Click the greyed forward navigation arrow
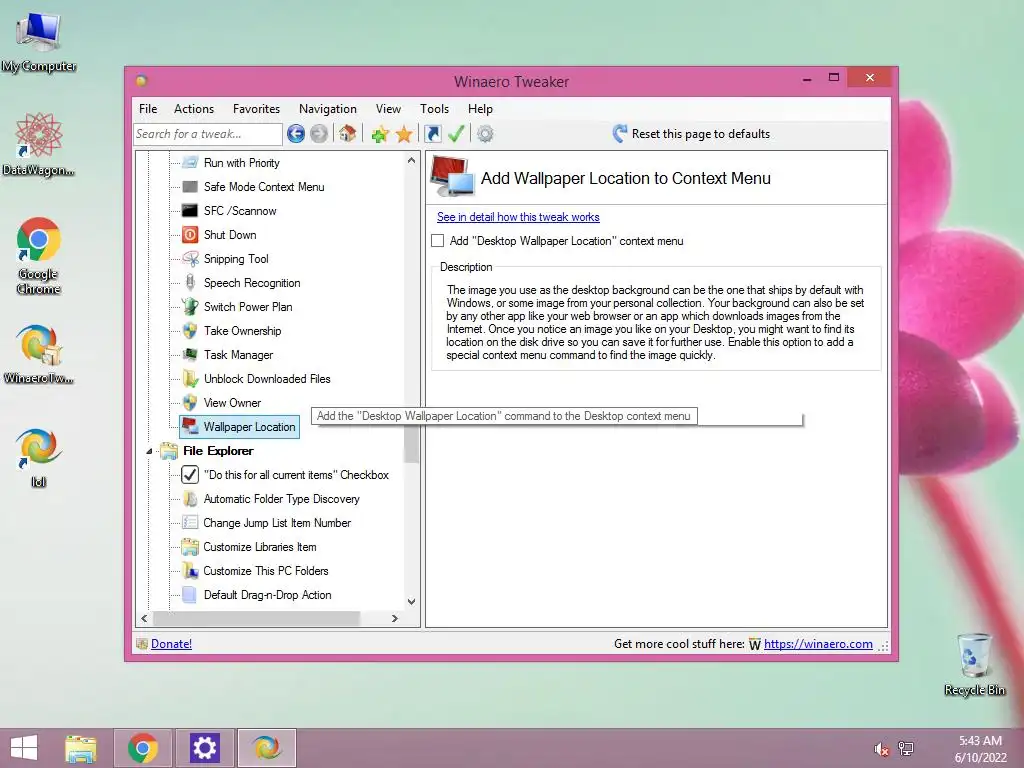This screenshot has width=1024, height=768. coord(319,134)
